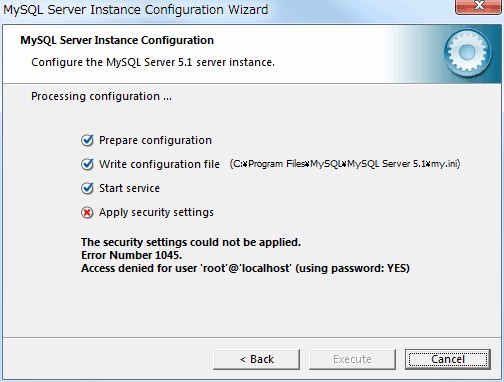504x382 pixels.
Task: Select the Apply security settings label
Action: (156, 212)
